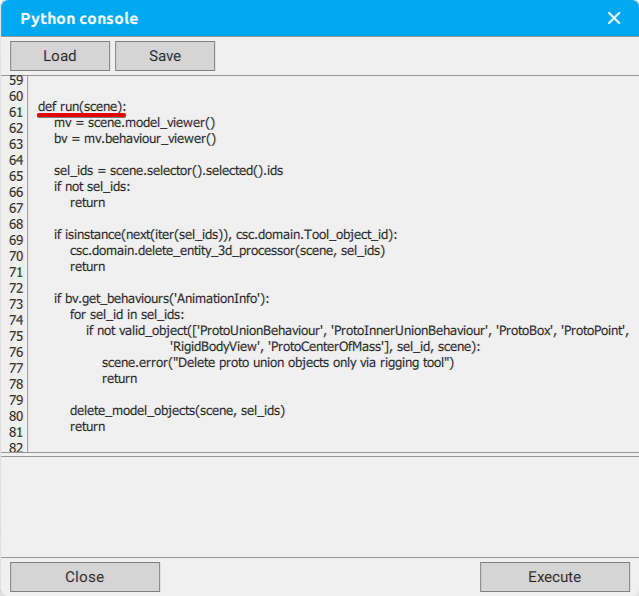This screenshot has height=596, width=639.
Task: Run the script with the Execute button
Action: (555, 577)
